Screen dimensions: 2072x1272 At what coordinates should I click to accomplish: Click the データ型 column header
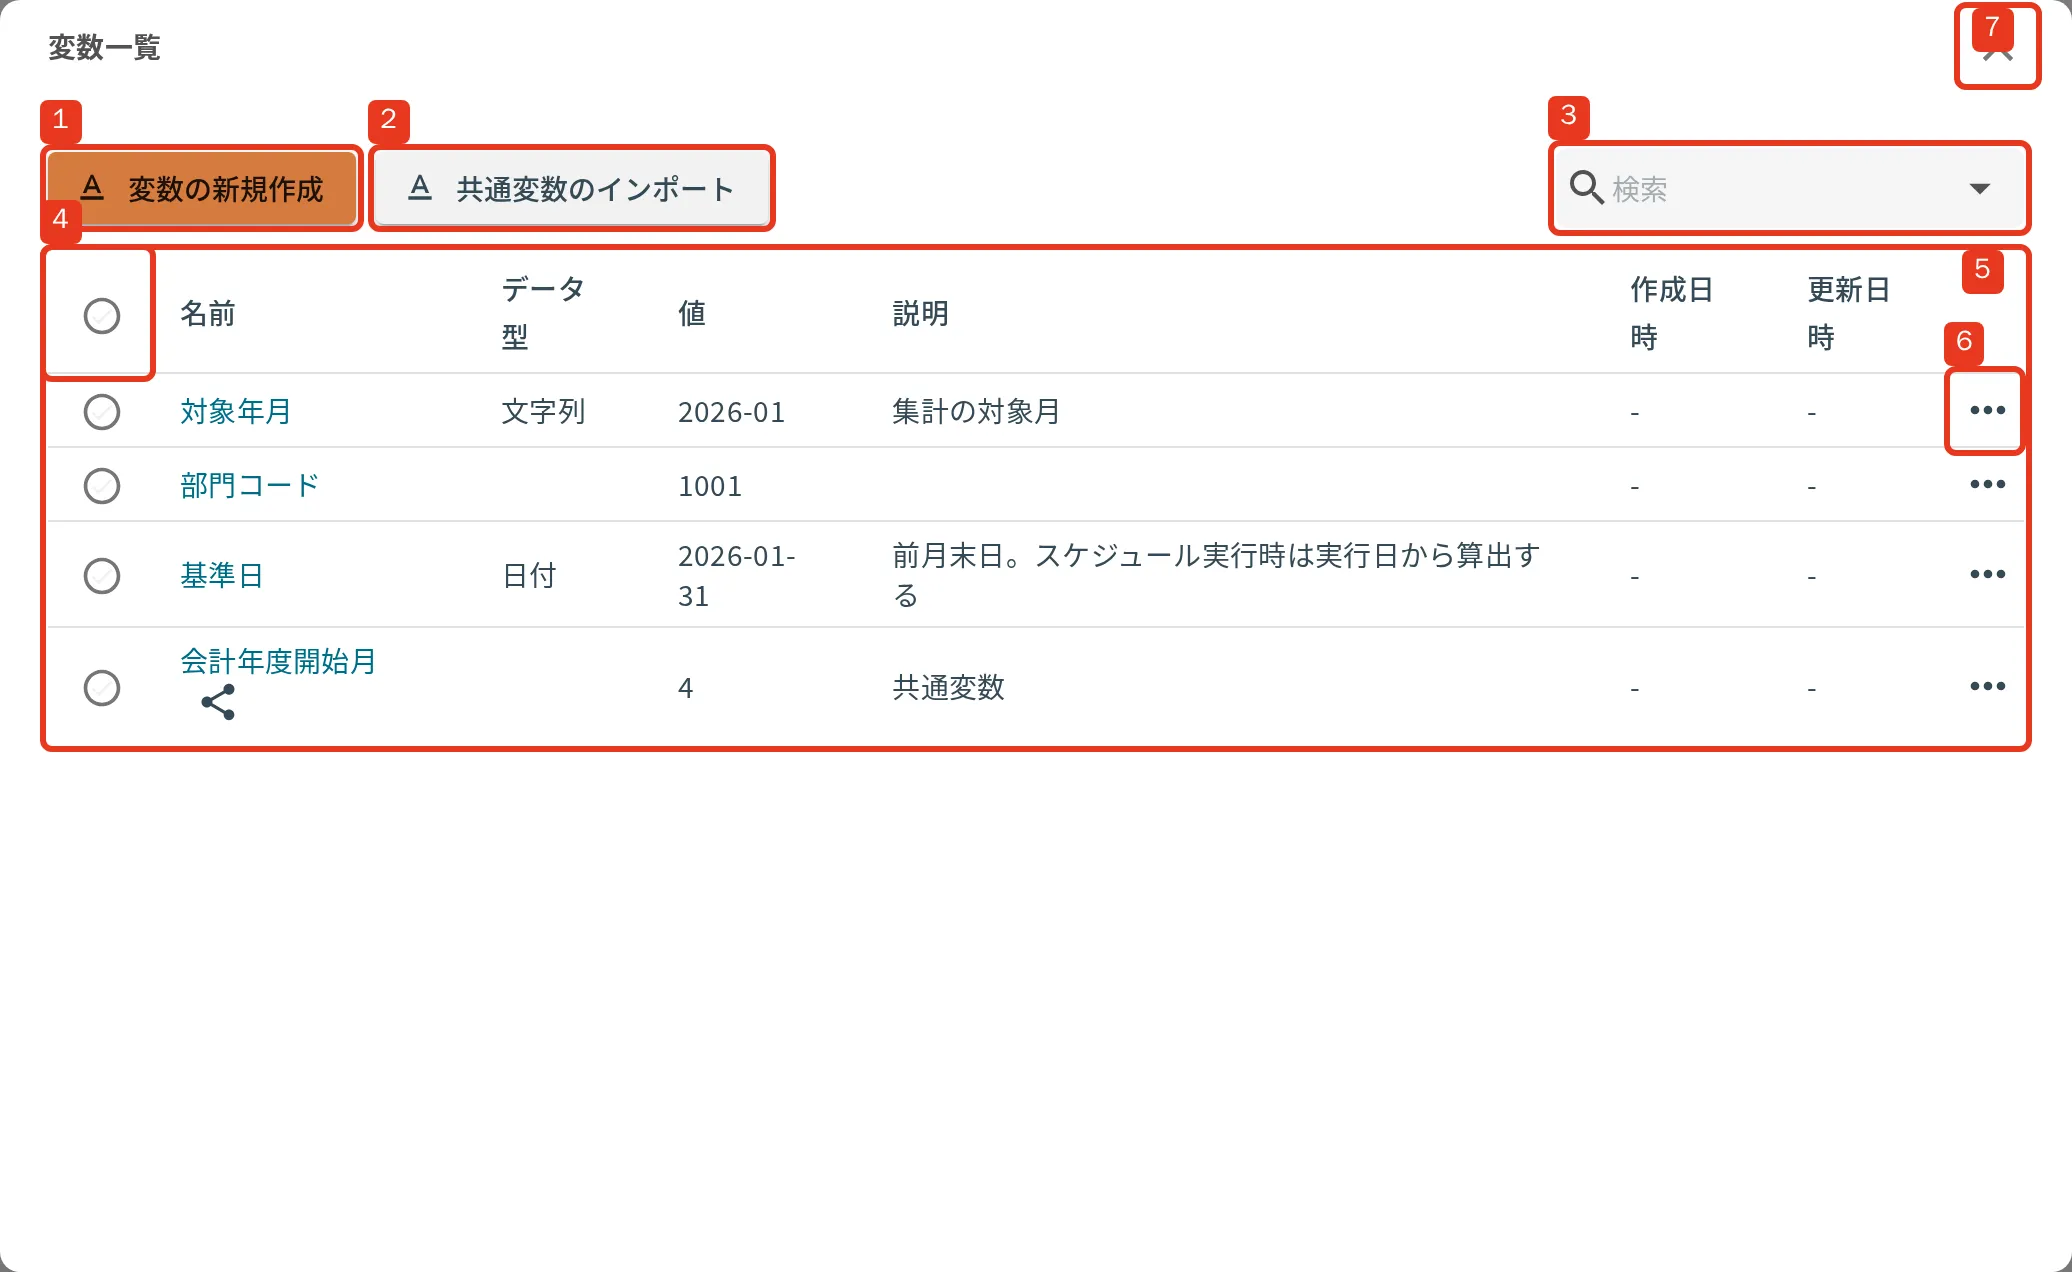tap(542, 313)
